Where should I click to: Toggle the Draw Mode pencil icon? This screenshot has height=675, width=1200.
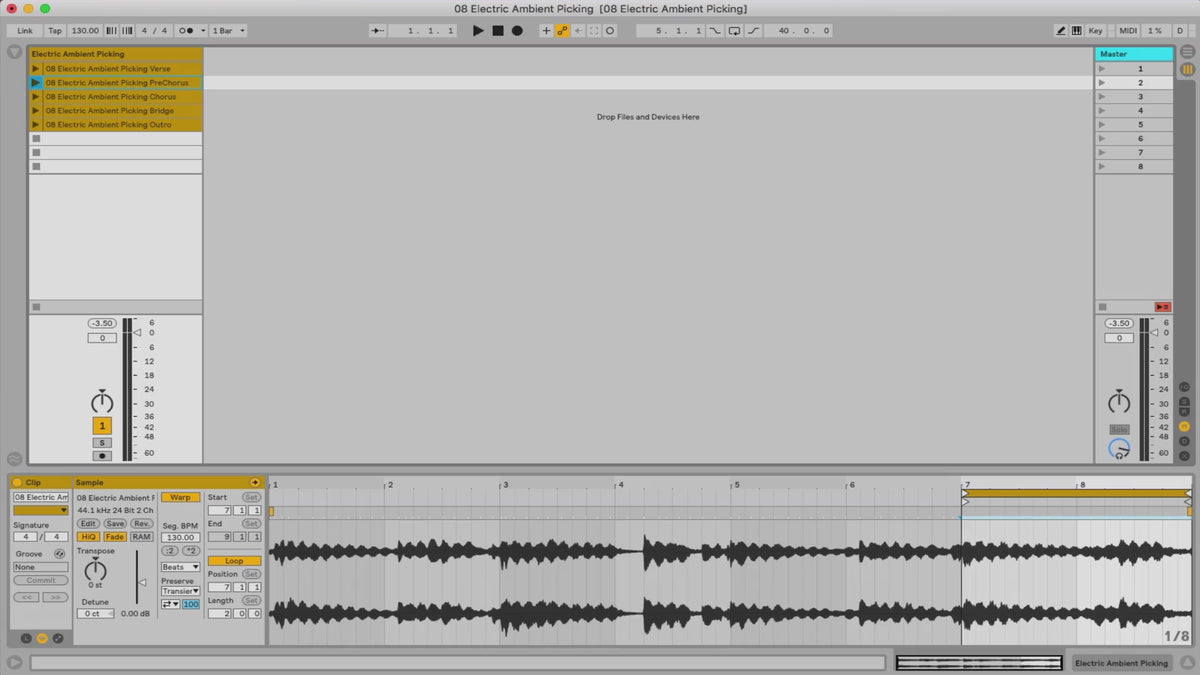[x=1061, y=31]
